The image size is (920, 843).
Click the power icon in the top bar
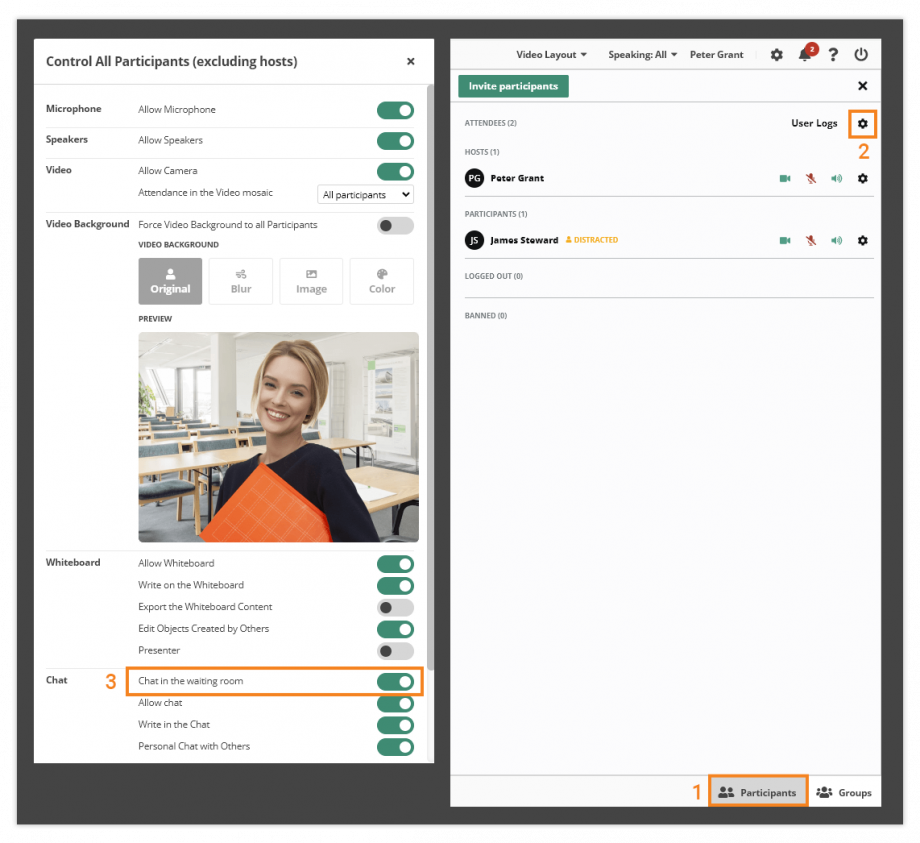pyautogui.click(x=860, y=55)
